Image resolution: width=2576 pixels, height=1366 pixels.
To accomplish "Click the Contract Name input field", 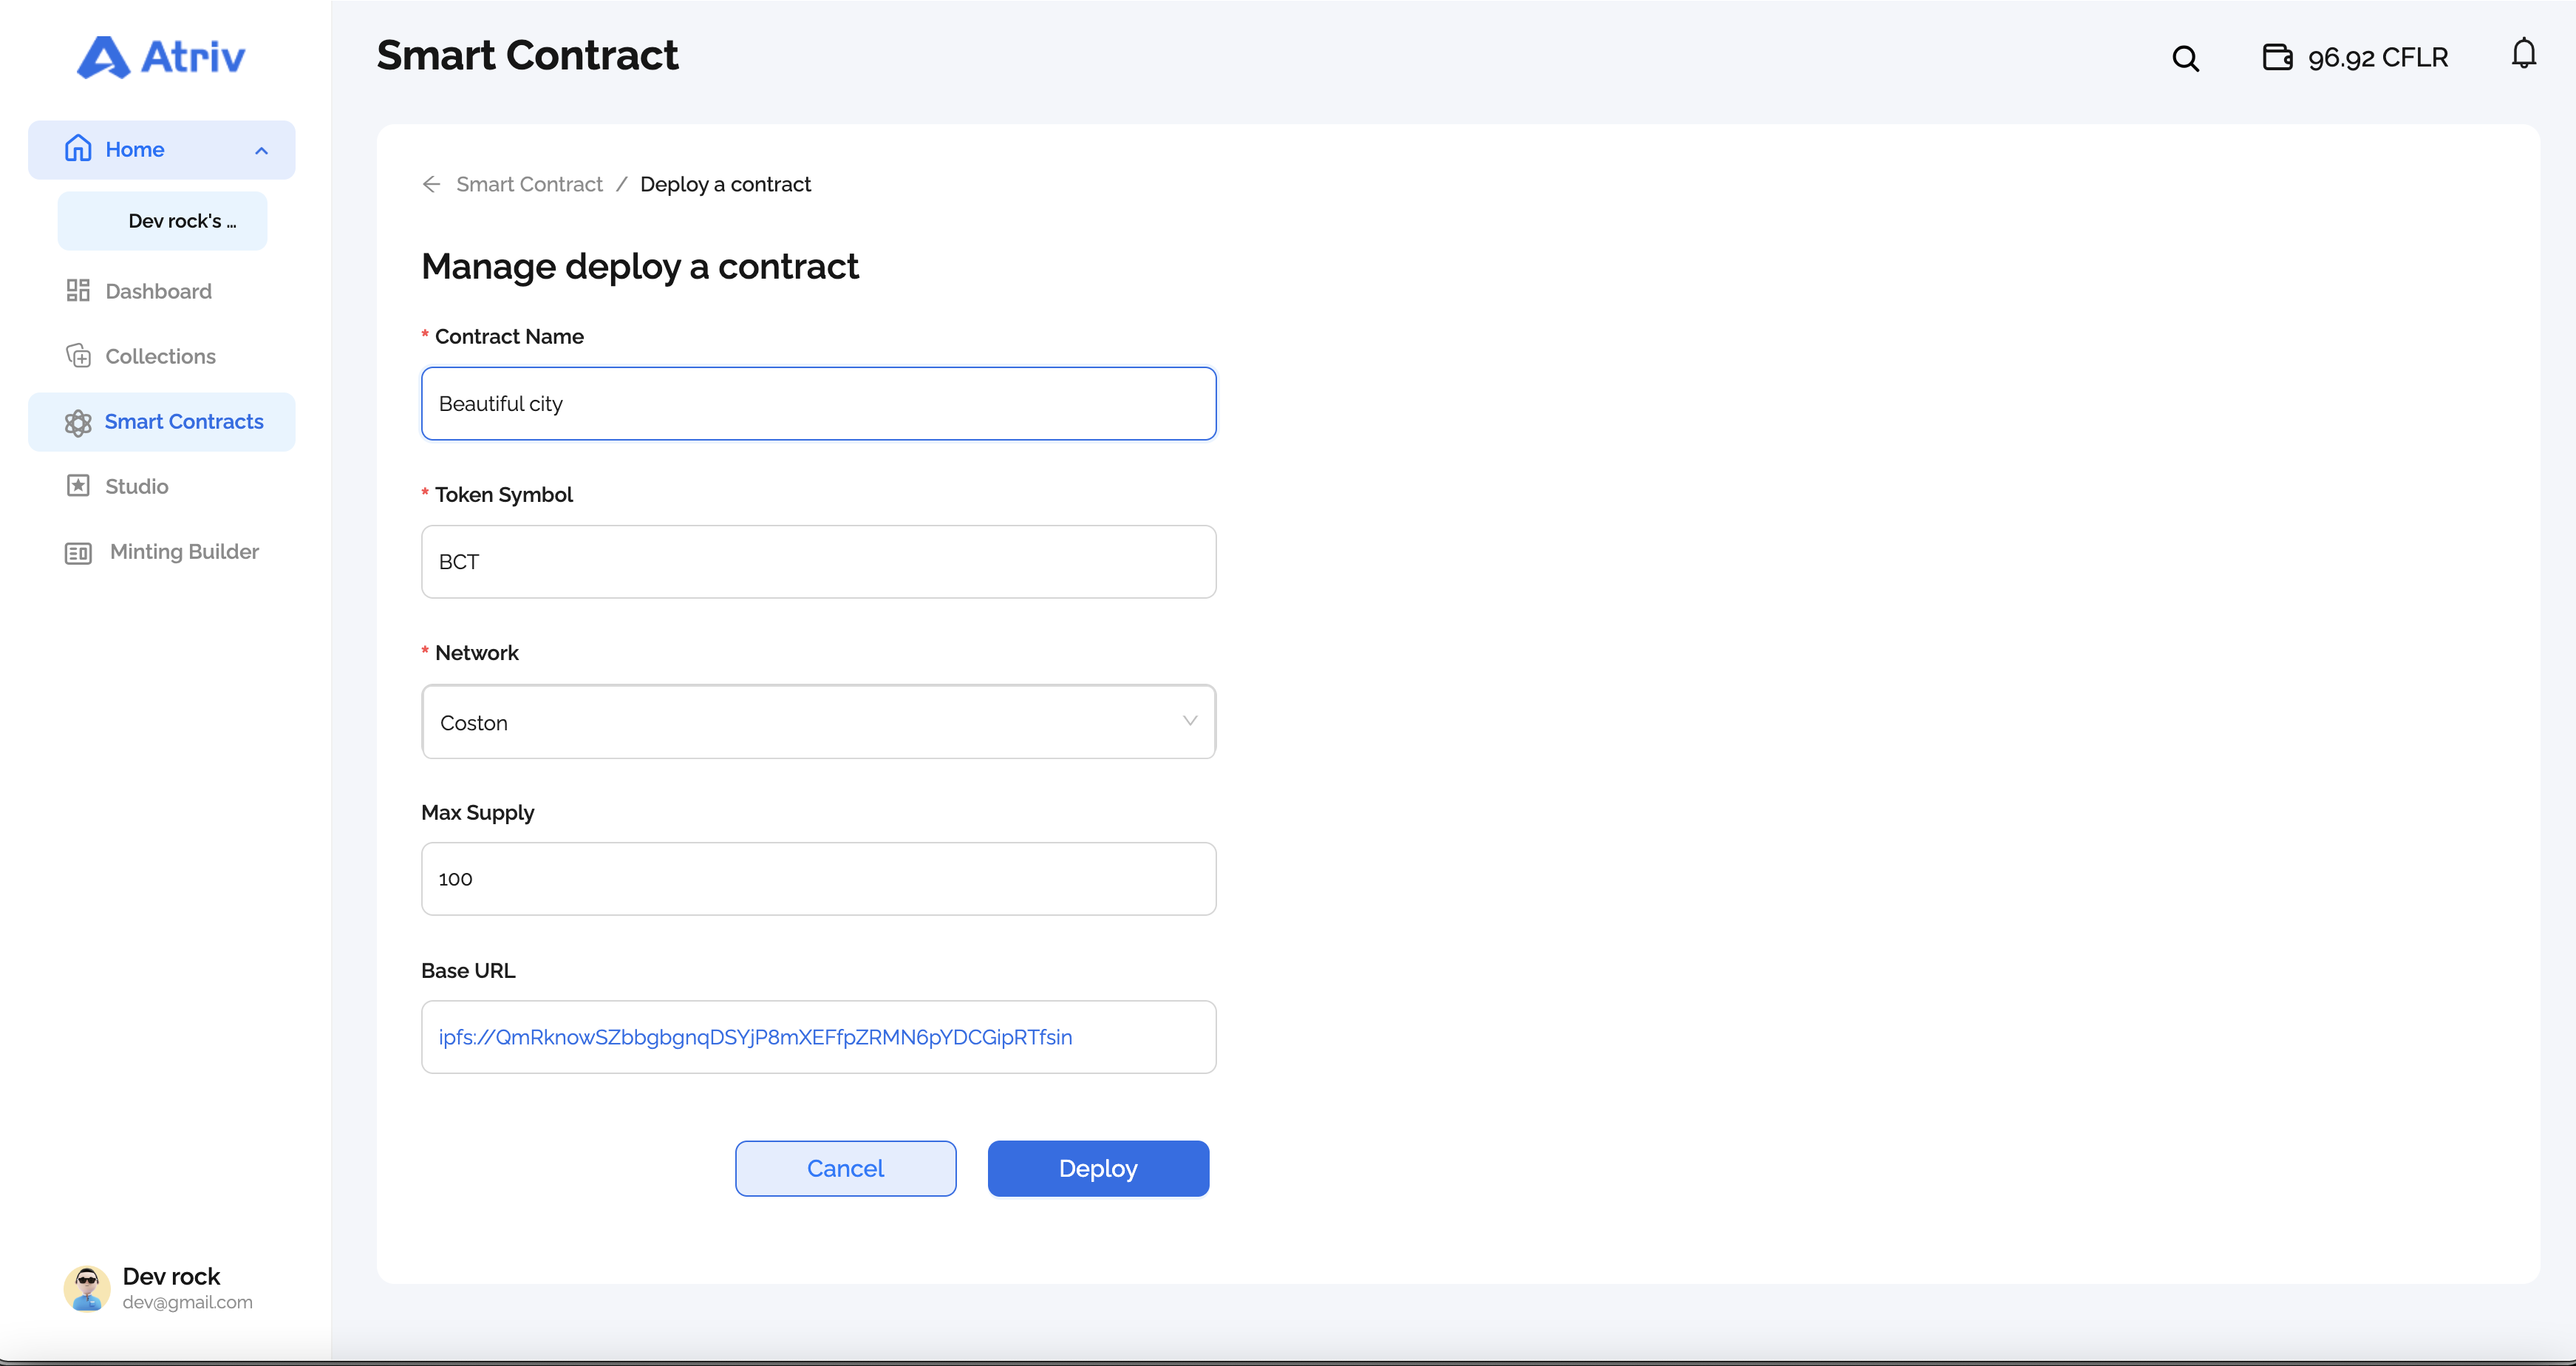I will [x=818, y=404].
